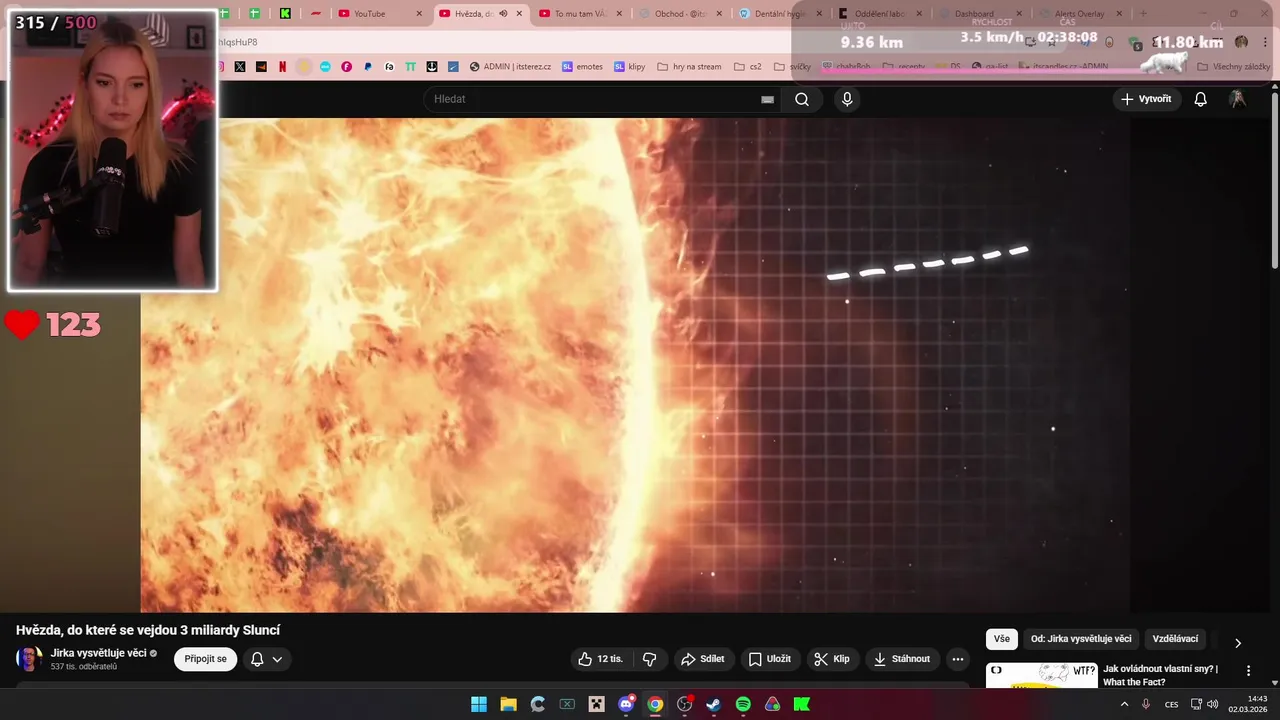Click the taskbar microphone tray icon
This screenshot has width=1280, height=720.
[1146, 704]
